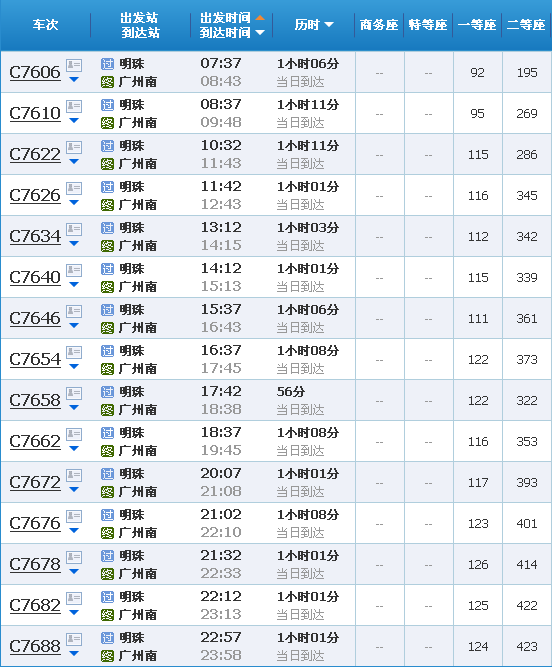Expand stop list arrow under C7688
The image size is (552, 667).
pyautogui.click(x=74, y=654)
